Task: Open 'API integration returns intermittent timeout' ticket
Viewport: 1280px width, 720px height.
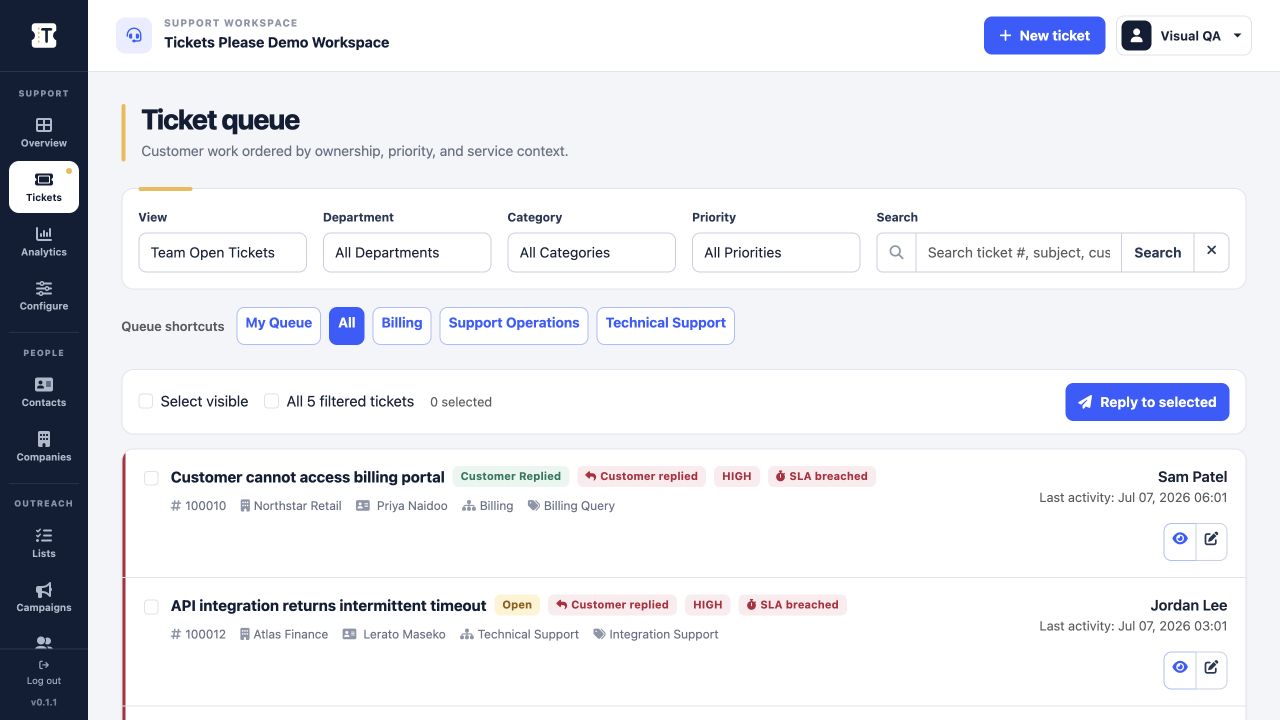Action: point(329,606)
